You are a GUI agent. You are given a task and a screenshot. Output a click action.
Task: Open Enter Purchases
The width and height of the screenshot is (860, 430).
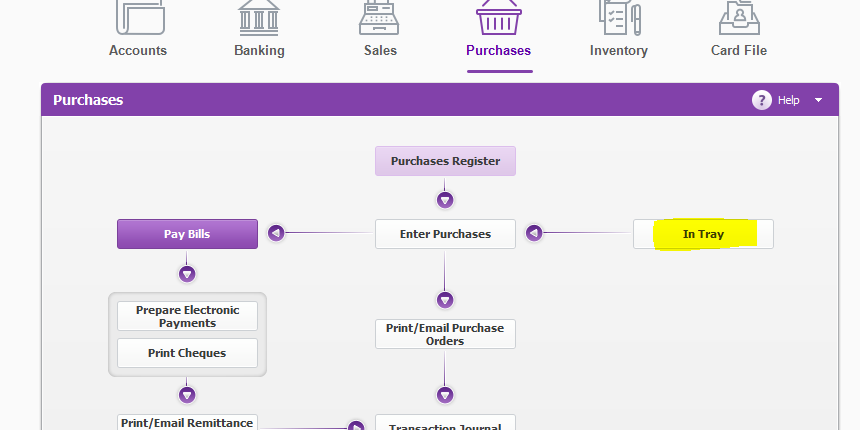[x=445, y=234]
